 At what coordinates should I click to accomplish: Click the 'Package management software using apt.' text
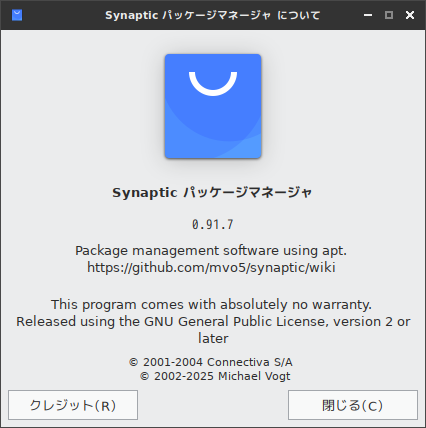click(211, 251)
